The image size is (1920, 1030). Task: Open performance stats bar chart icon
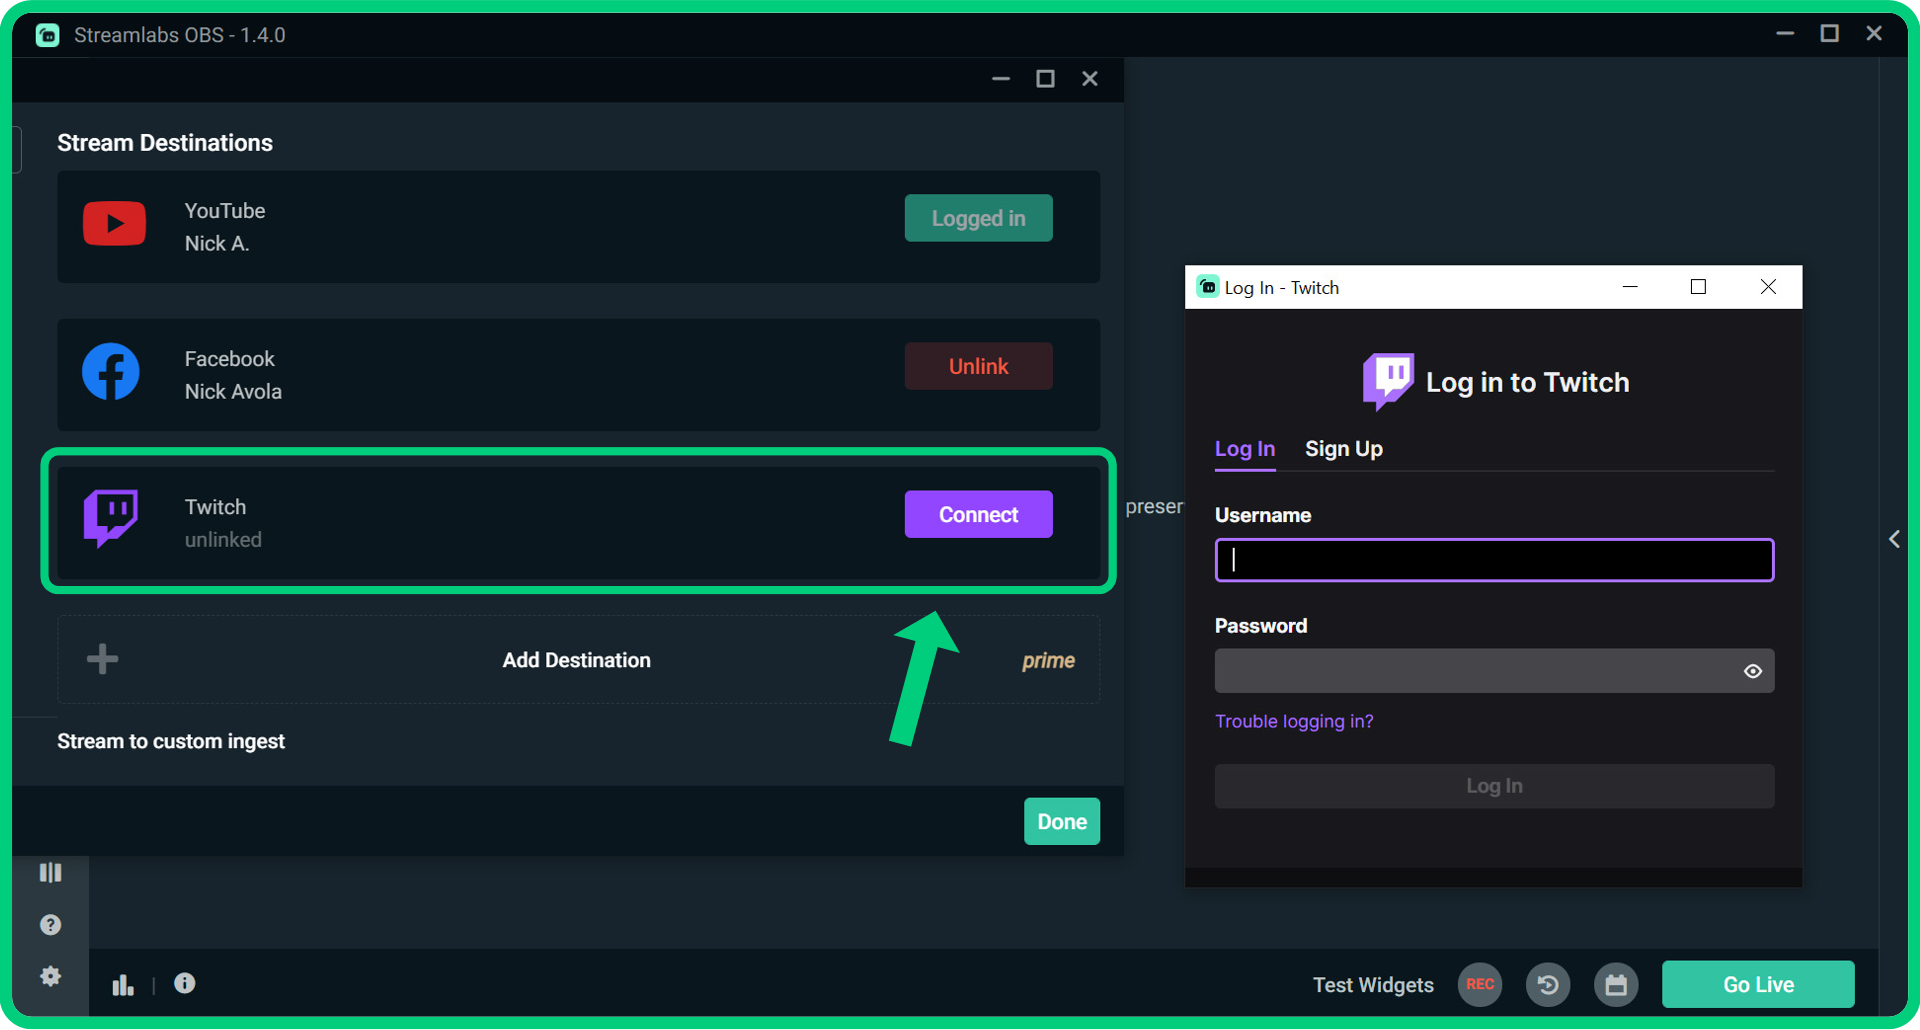coord(123,985)
